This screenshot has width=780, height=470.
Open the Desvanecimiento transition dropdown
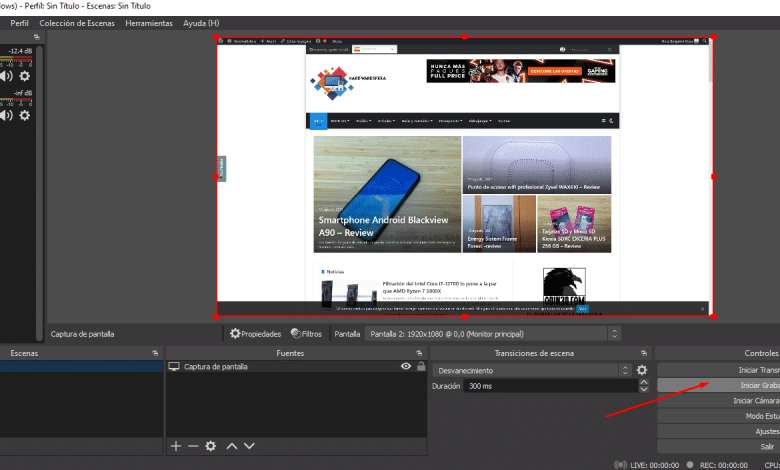tap(532, 371)
